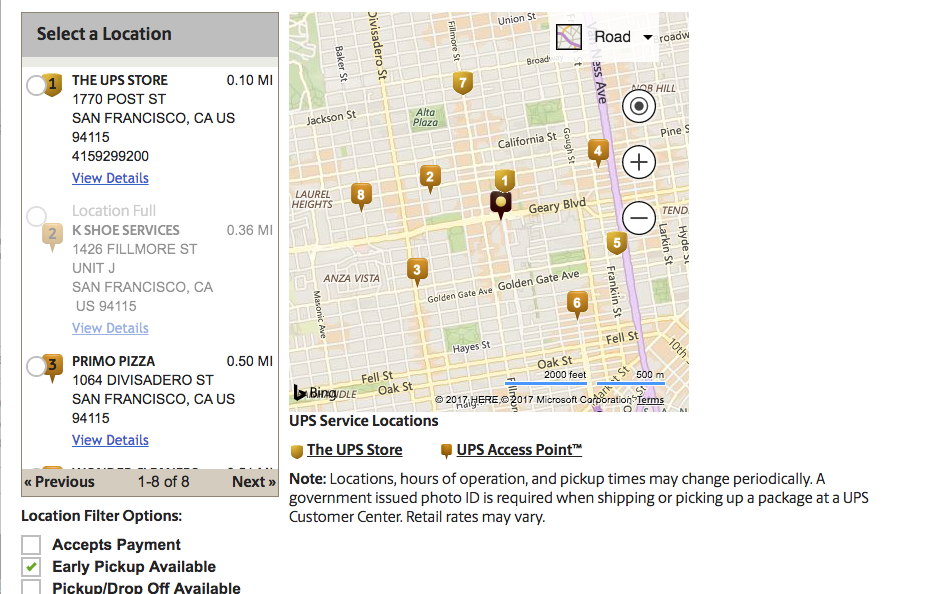Click map pin 3 near Anza Vista
The width and height of the screenshot is (926, 594).
[x=417, y=270]
